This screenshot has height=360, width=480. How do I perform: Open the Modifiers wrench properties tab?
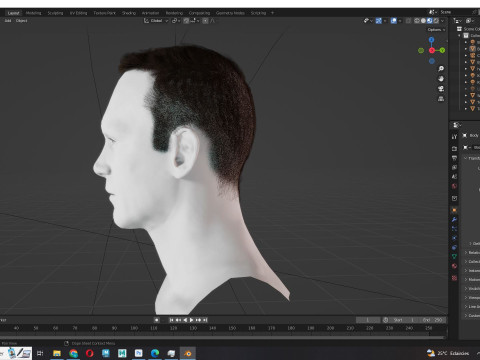click(454, 219)
